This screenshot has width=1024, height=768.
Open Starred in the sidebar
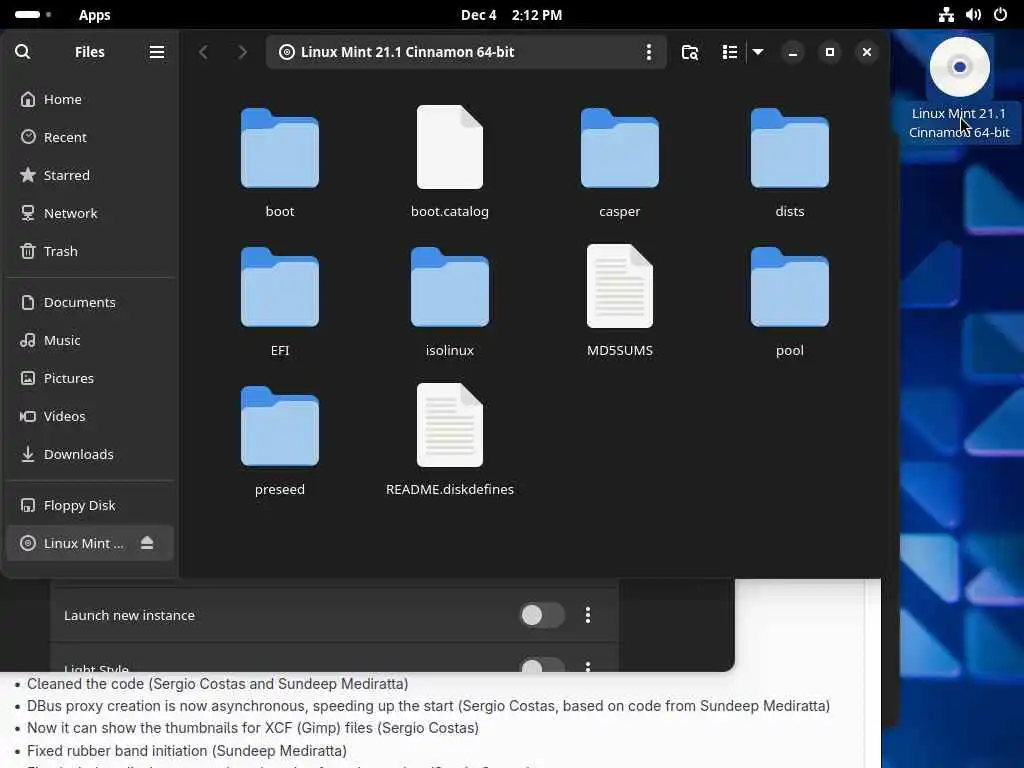point(90,175)
